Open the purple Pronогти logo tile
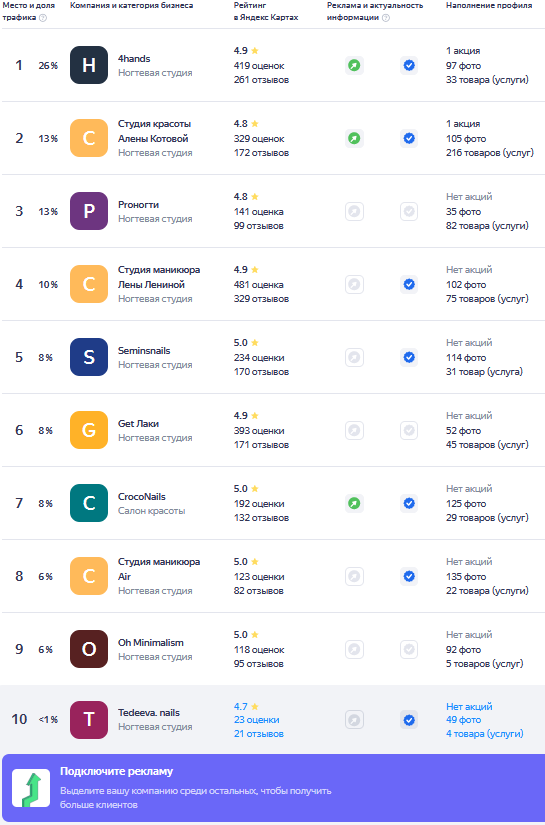 pos(89,212)
